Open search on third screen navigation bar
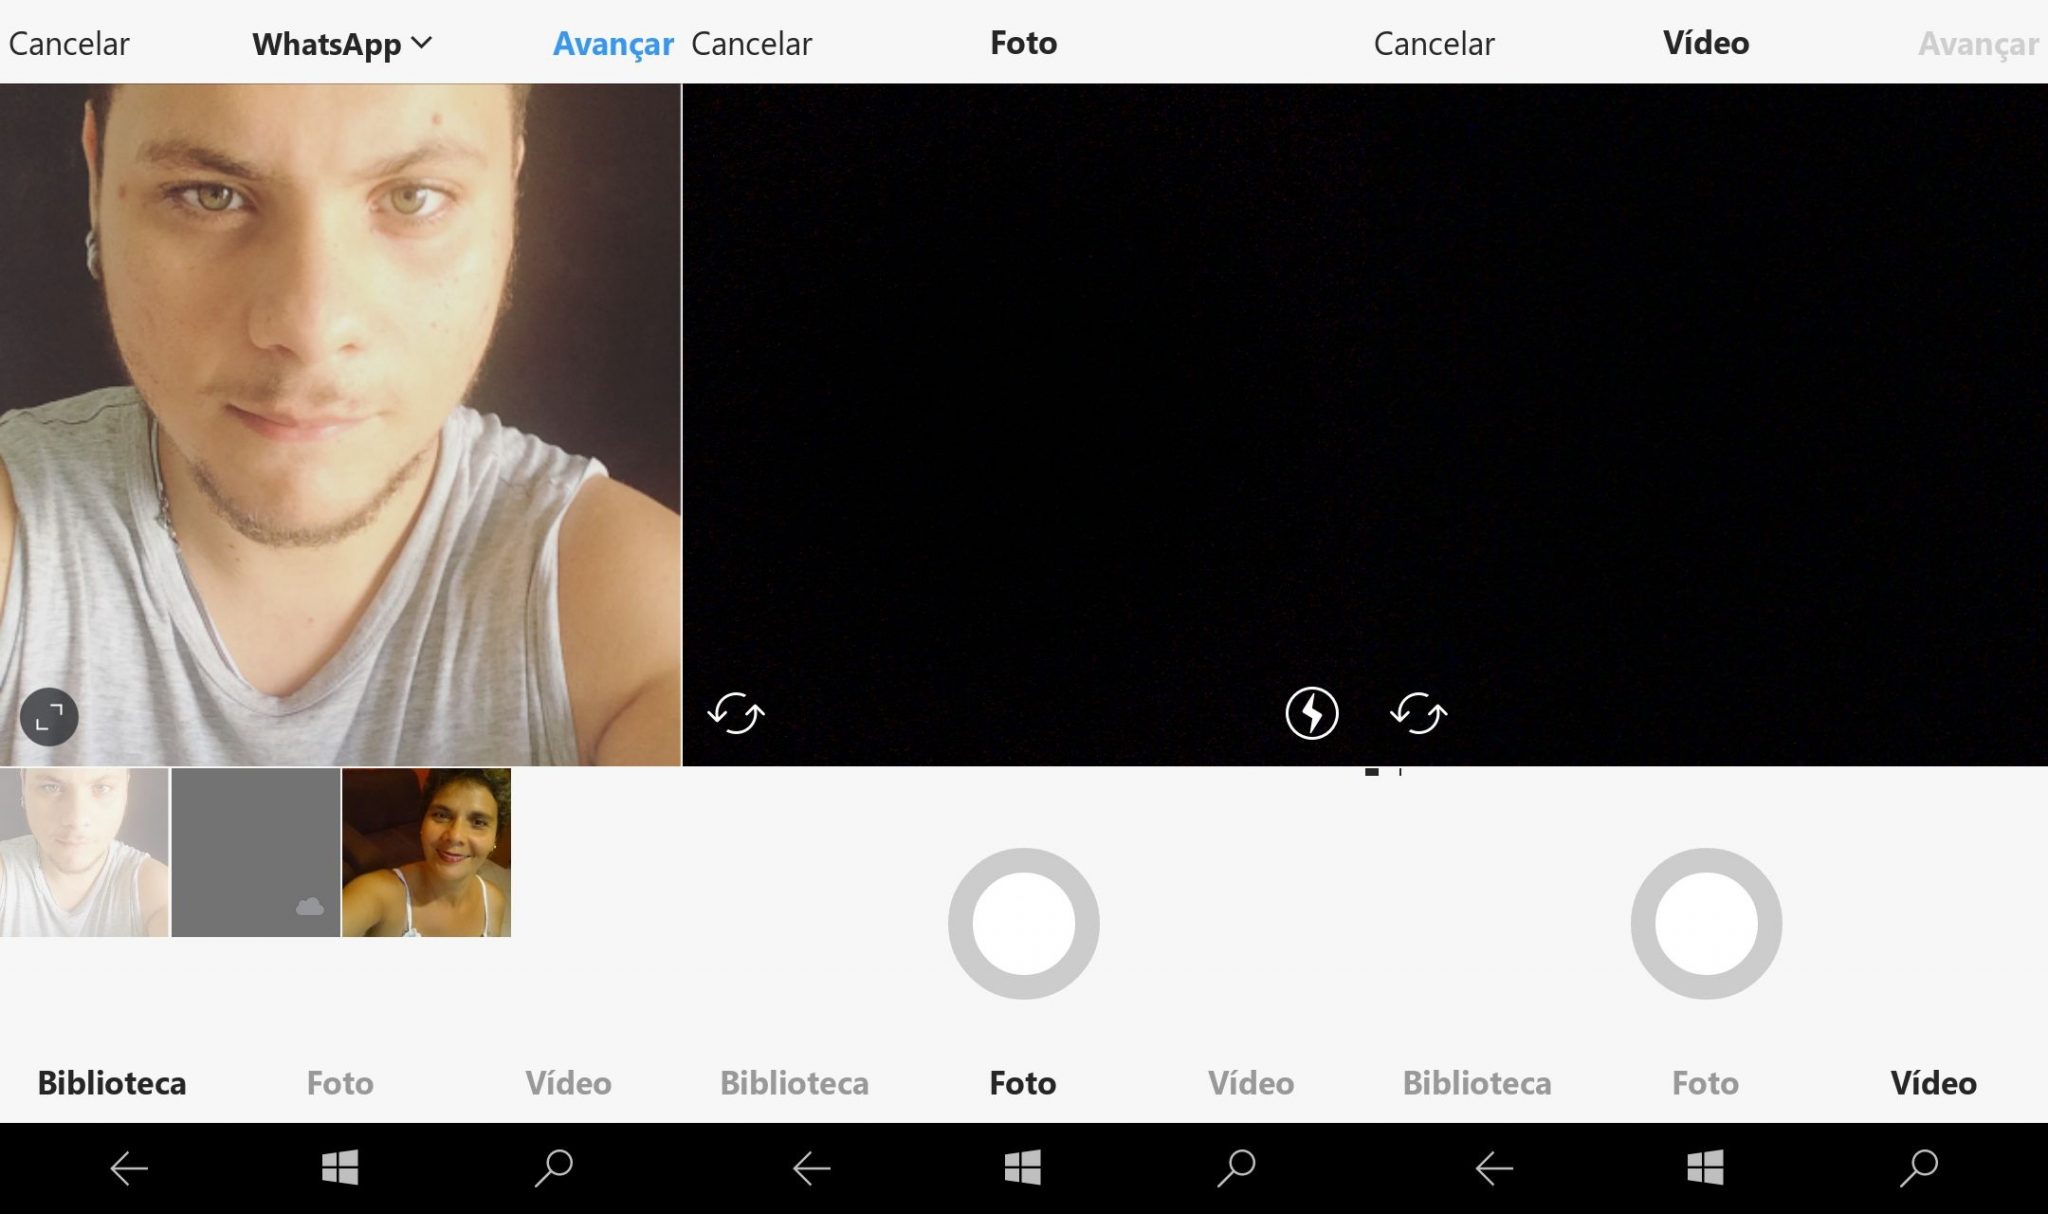2048x1214 pixels. click(1919, 1167)
